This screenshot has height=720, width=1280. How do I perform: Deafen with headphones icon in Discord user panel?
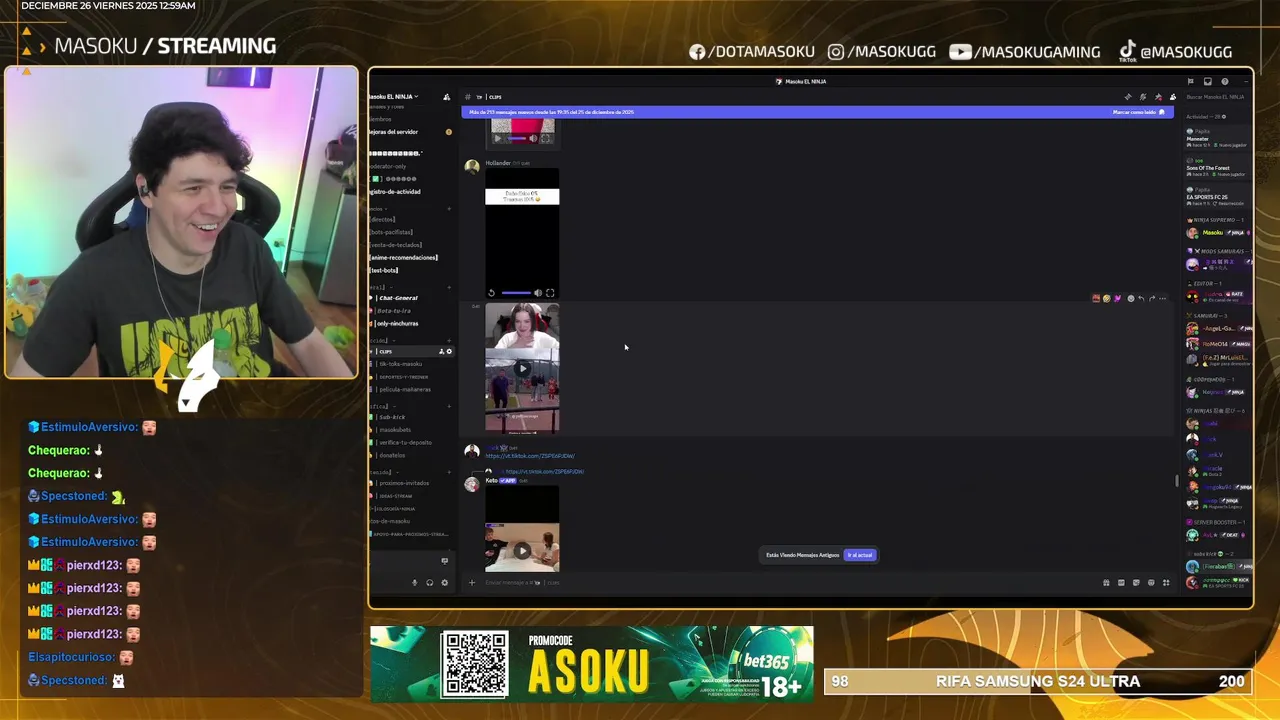[429, 583]
